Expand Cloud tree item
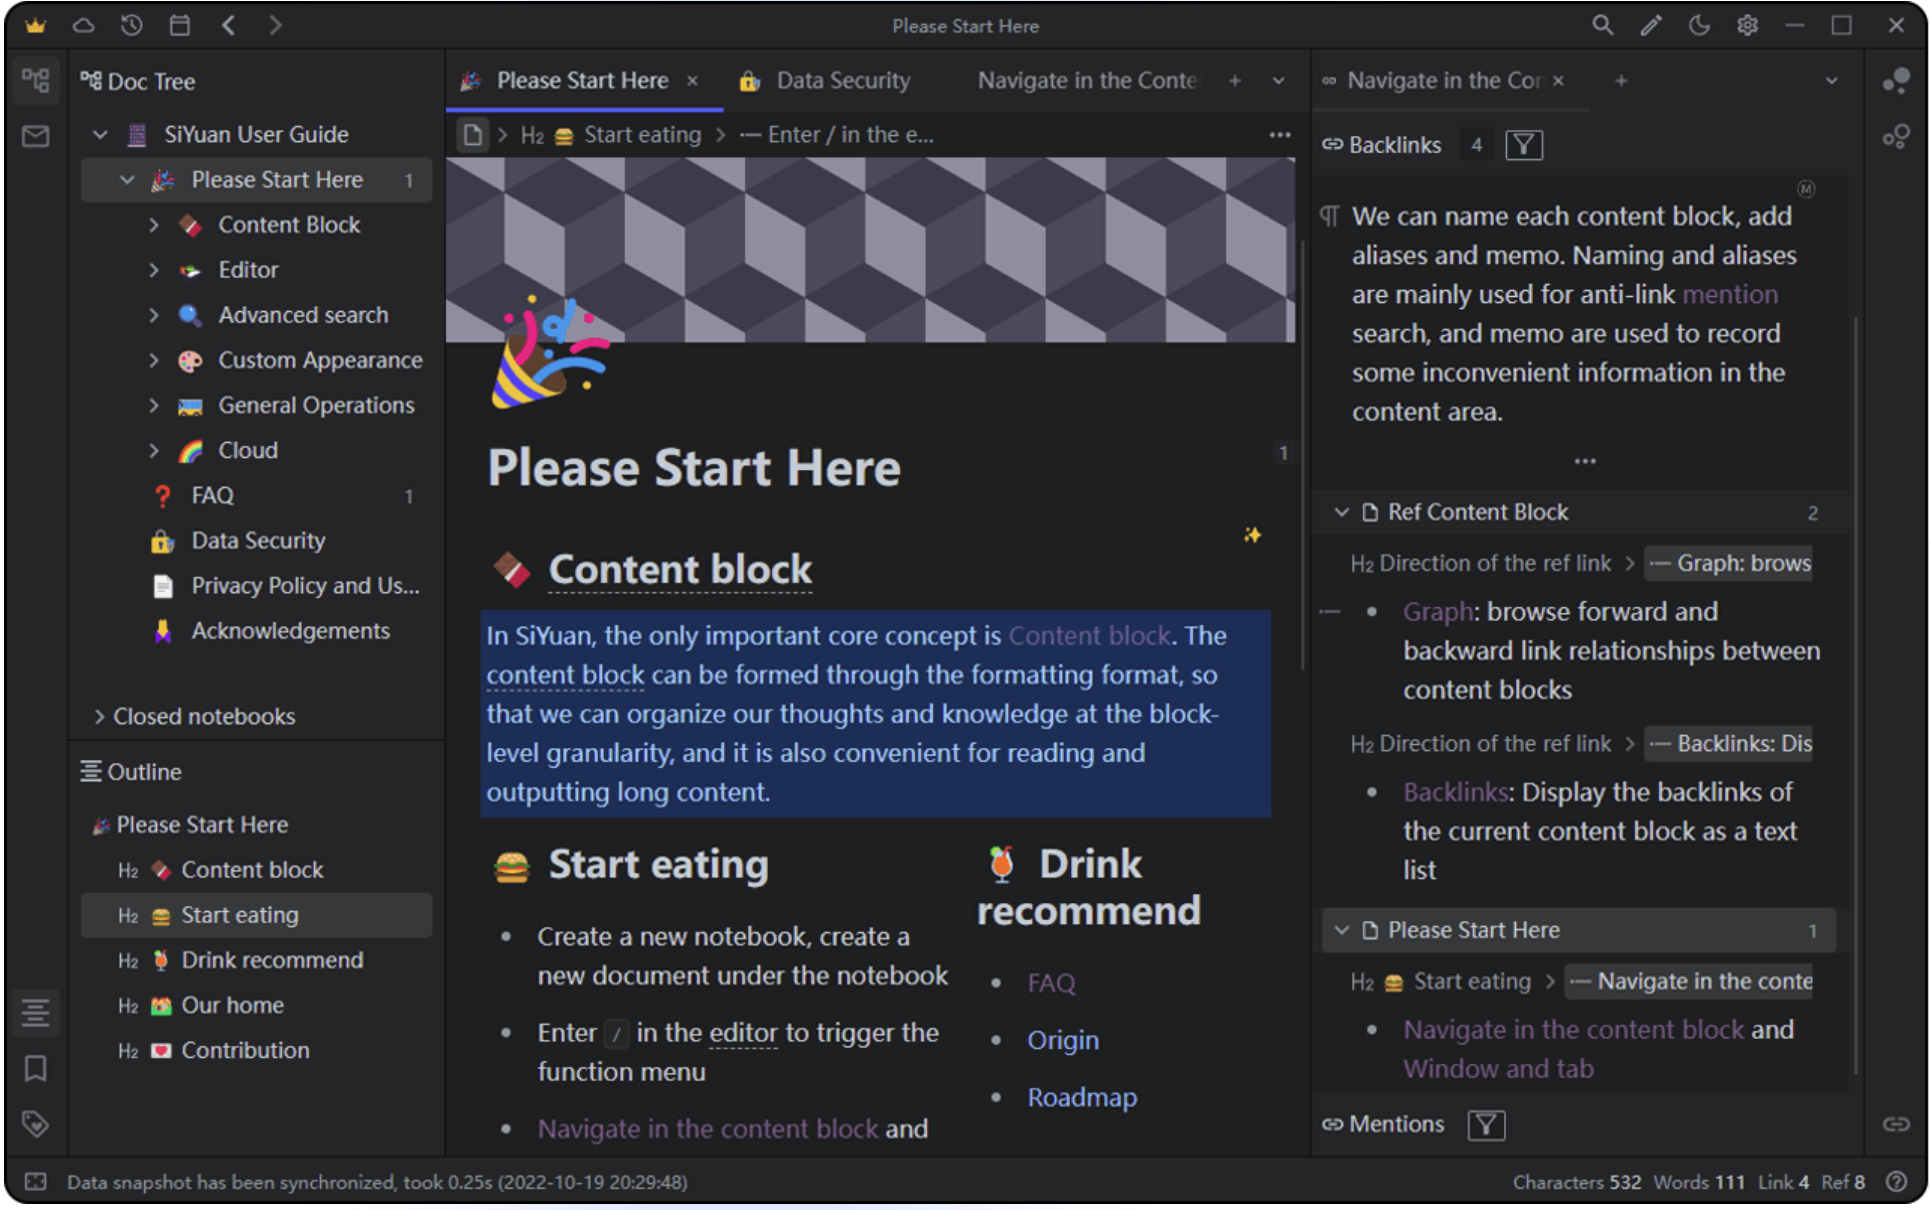The width and height of the screenshot is (1930, 1210). point(153,450)
